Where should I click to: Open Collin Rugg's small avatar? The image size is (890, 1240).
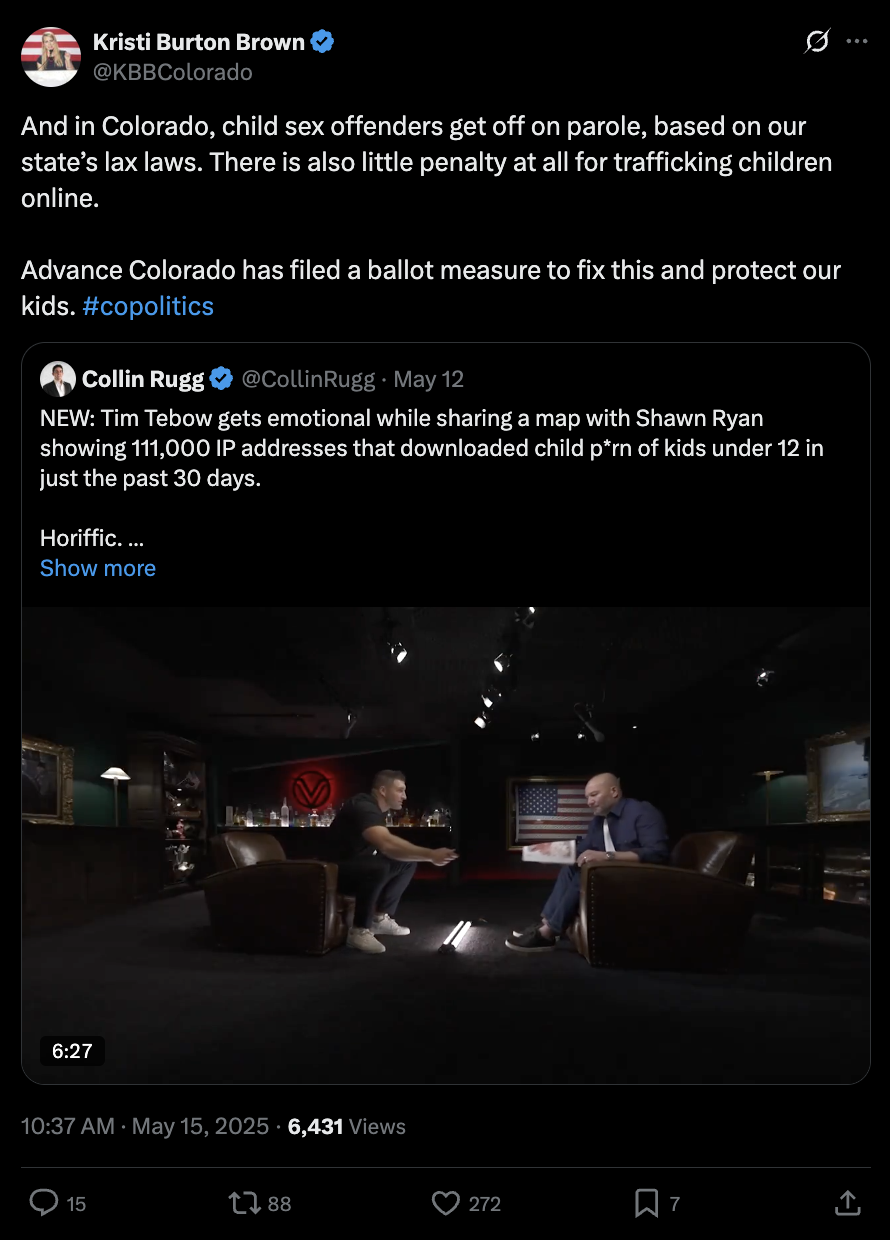coord(58,379)
